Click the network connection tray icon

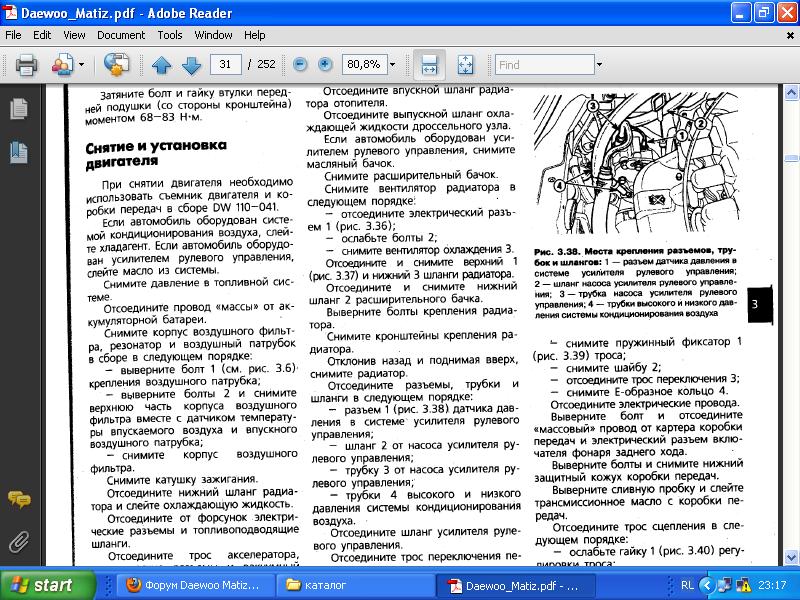[724, 585]
